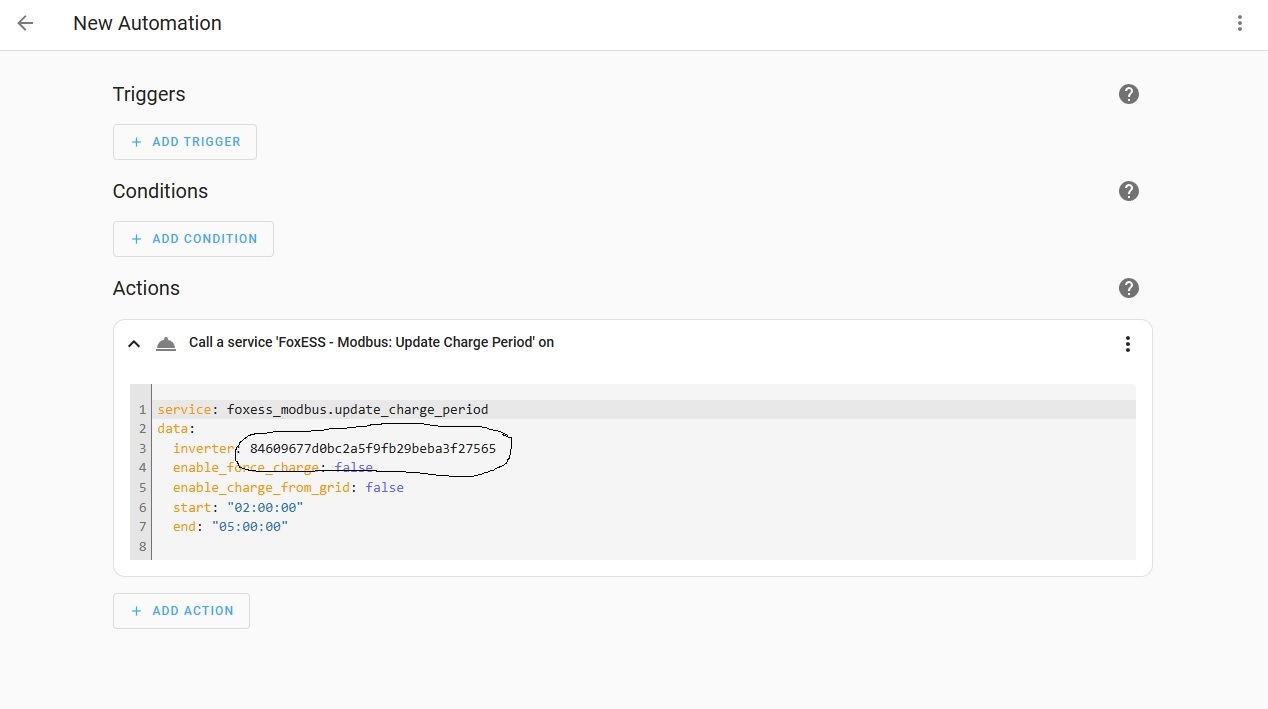Open help for the Conditions section
Image resolution: width=1268 pixels, height=709 pixels.
[x=1128, y=191]
